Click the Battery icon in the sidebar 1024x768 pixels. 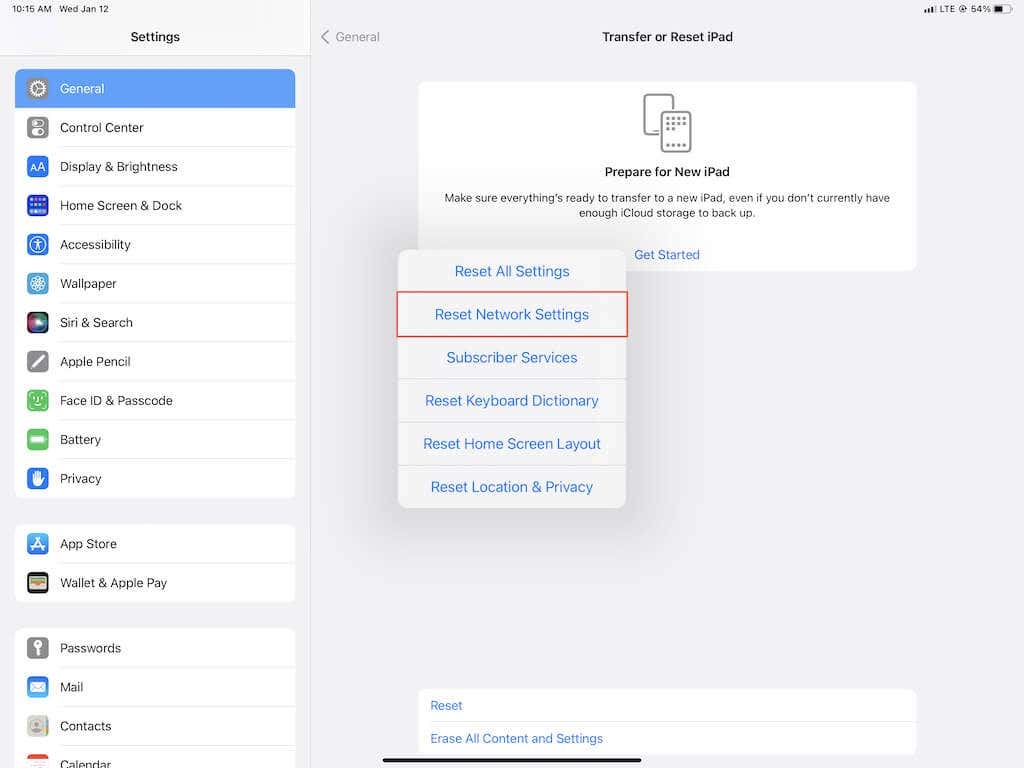[x=37, y=439]
